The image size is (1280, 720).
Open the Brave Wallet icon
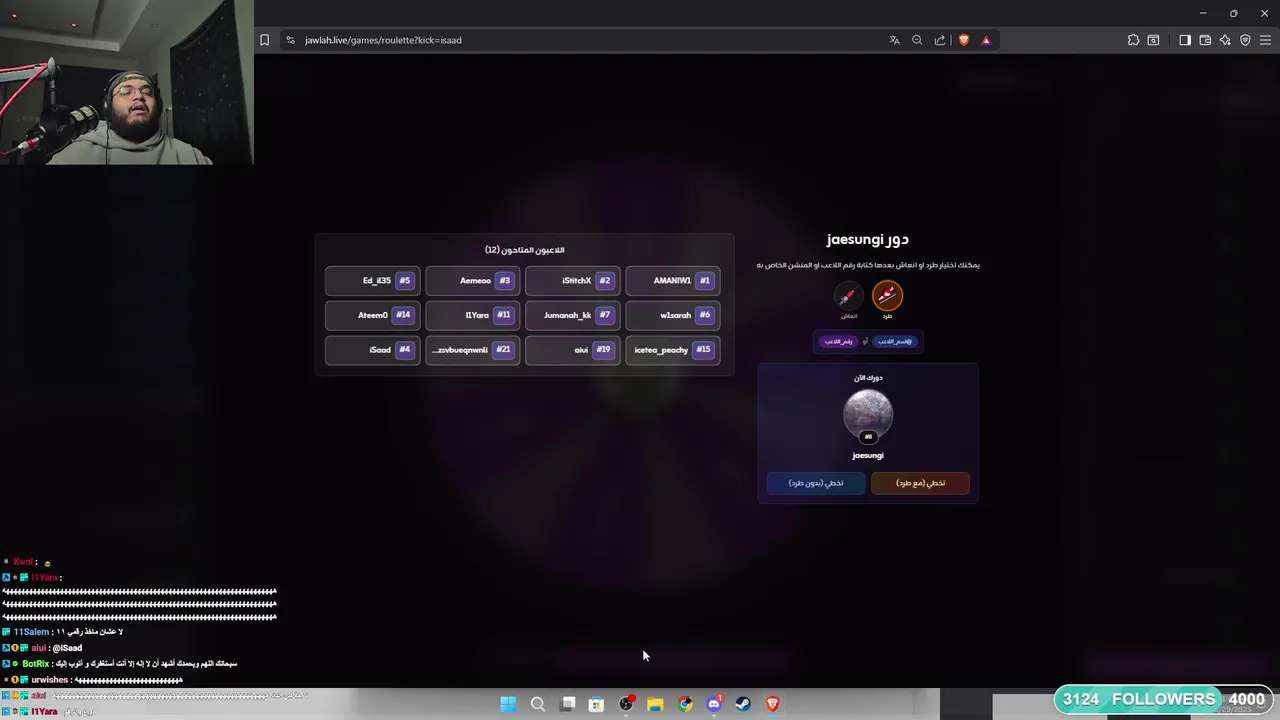coord(1205,40)
